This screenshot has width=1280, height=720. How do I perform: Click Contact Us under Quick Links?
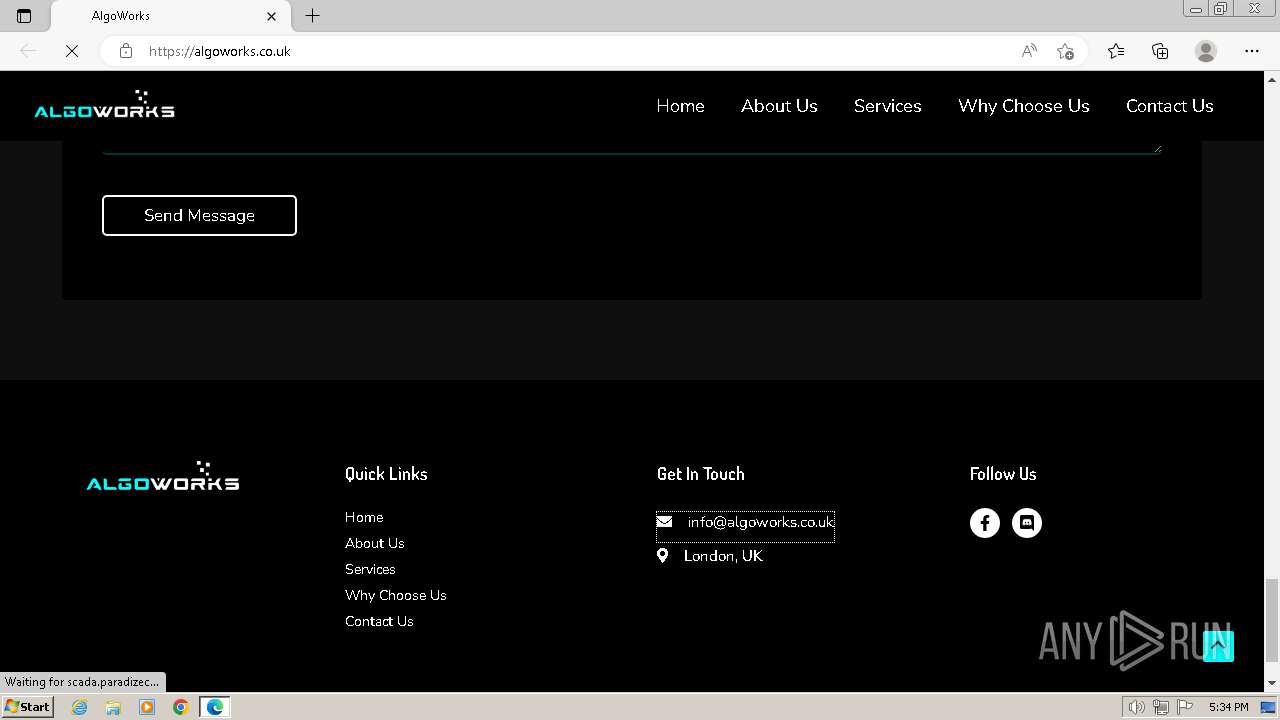[x=379, y=621]
